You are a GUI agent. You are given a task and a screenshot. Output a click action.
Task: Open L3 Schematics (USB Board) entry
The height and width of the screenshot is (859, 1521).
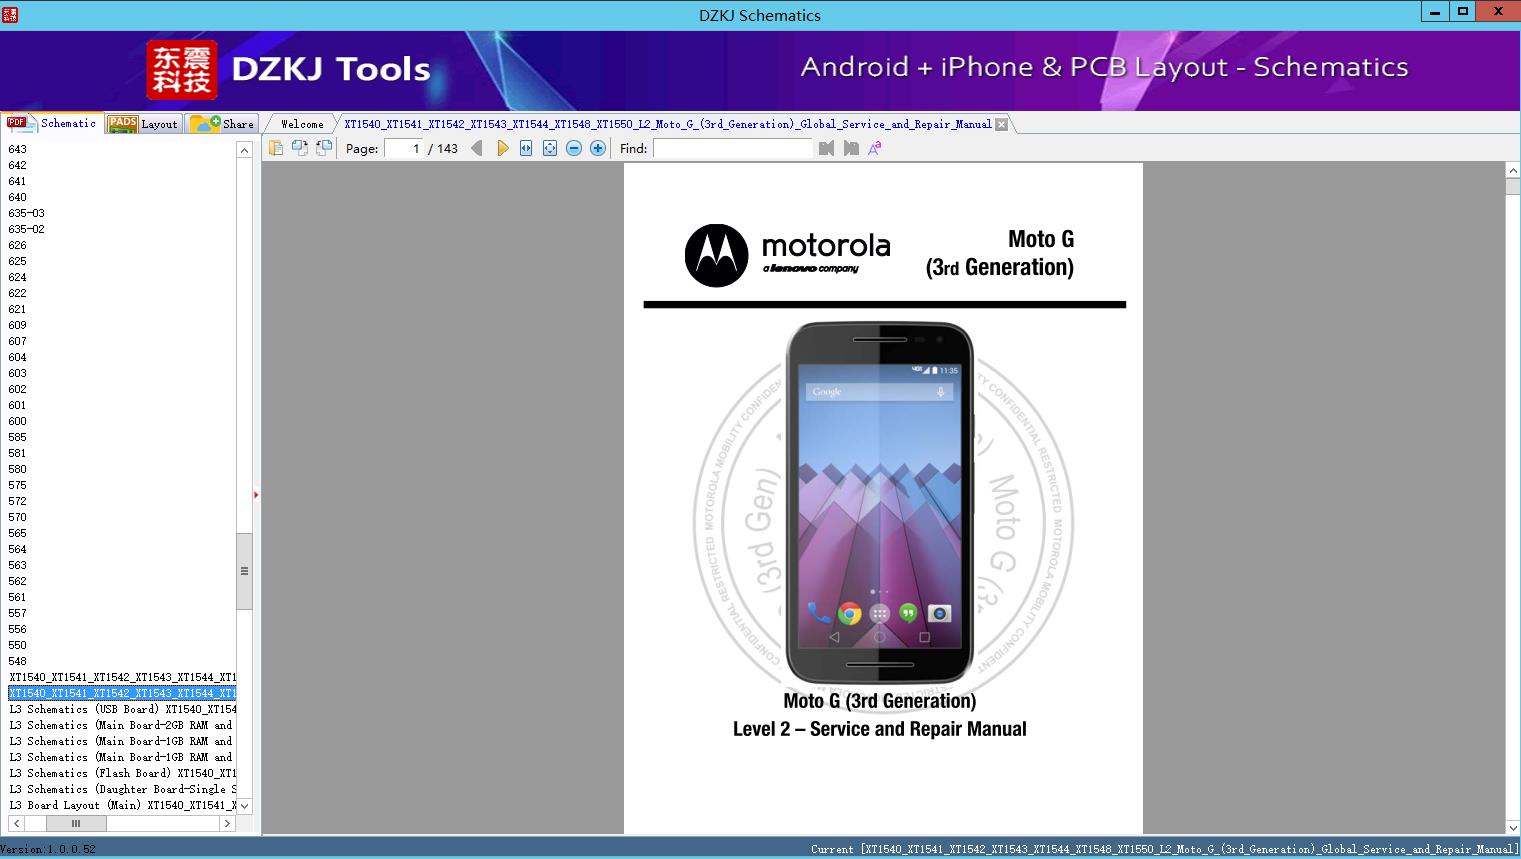122,709
